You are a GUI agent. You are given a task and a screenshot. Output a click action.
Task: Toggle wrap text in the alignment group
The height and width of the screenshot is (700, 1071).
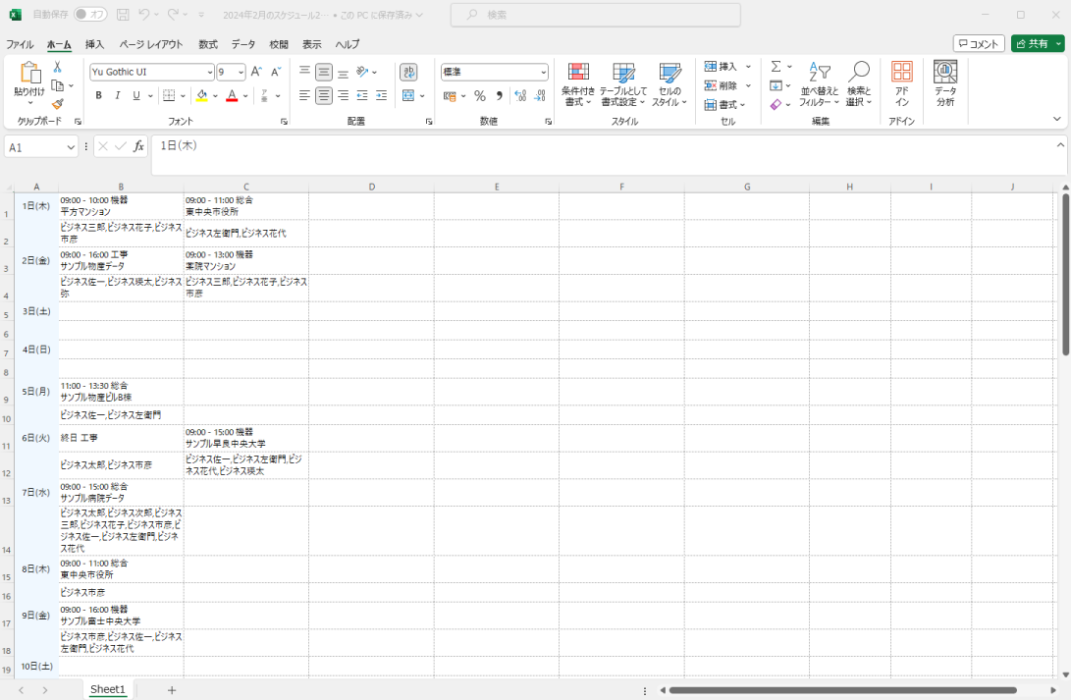(408, 72)
